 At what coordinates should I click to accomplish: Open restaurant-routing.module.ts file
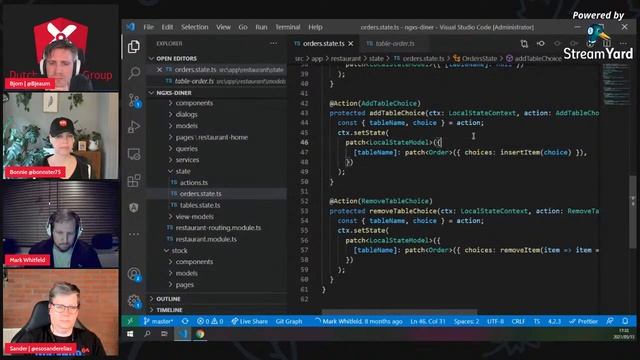(217, 228)
